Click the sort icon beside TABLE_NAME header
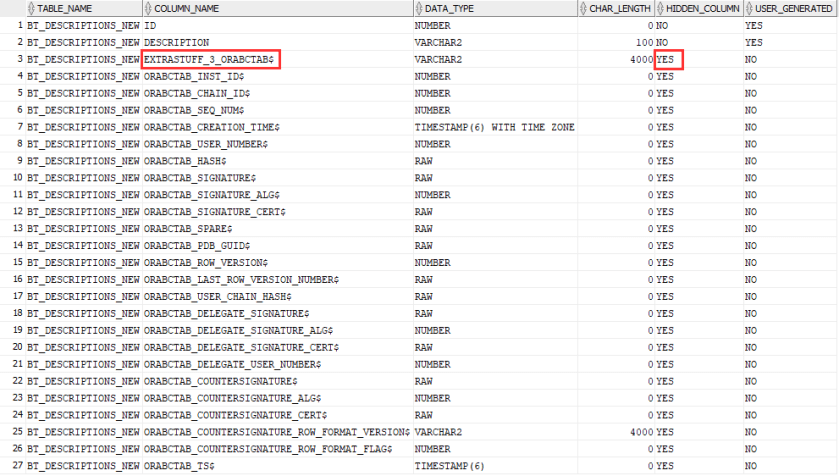This screenshot has height=476, width=839. (31, 8)
